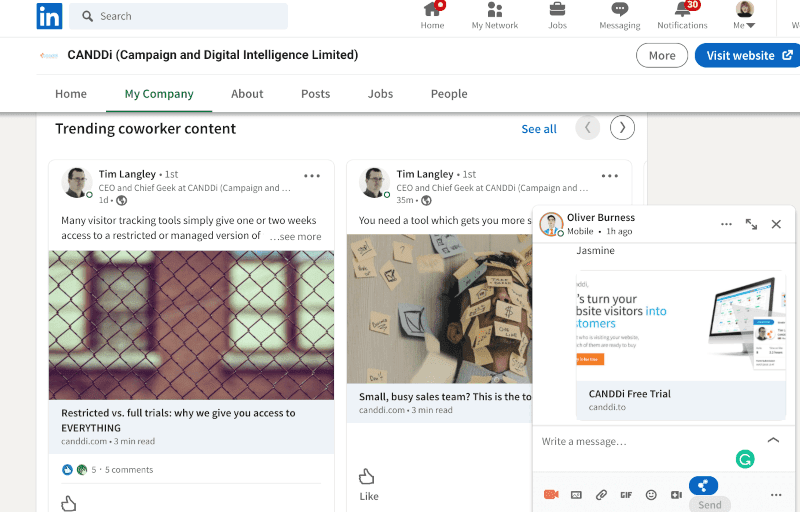The width and height of the screenshot is (800, 512).
Task: Like the first post with thumbs-up icon
Action: [68, 504]
